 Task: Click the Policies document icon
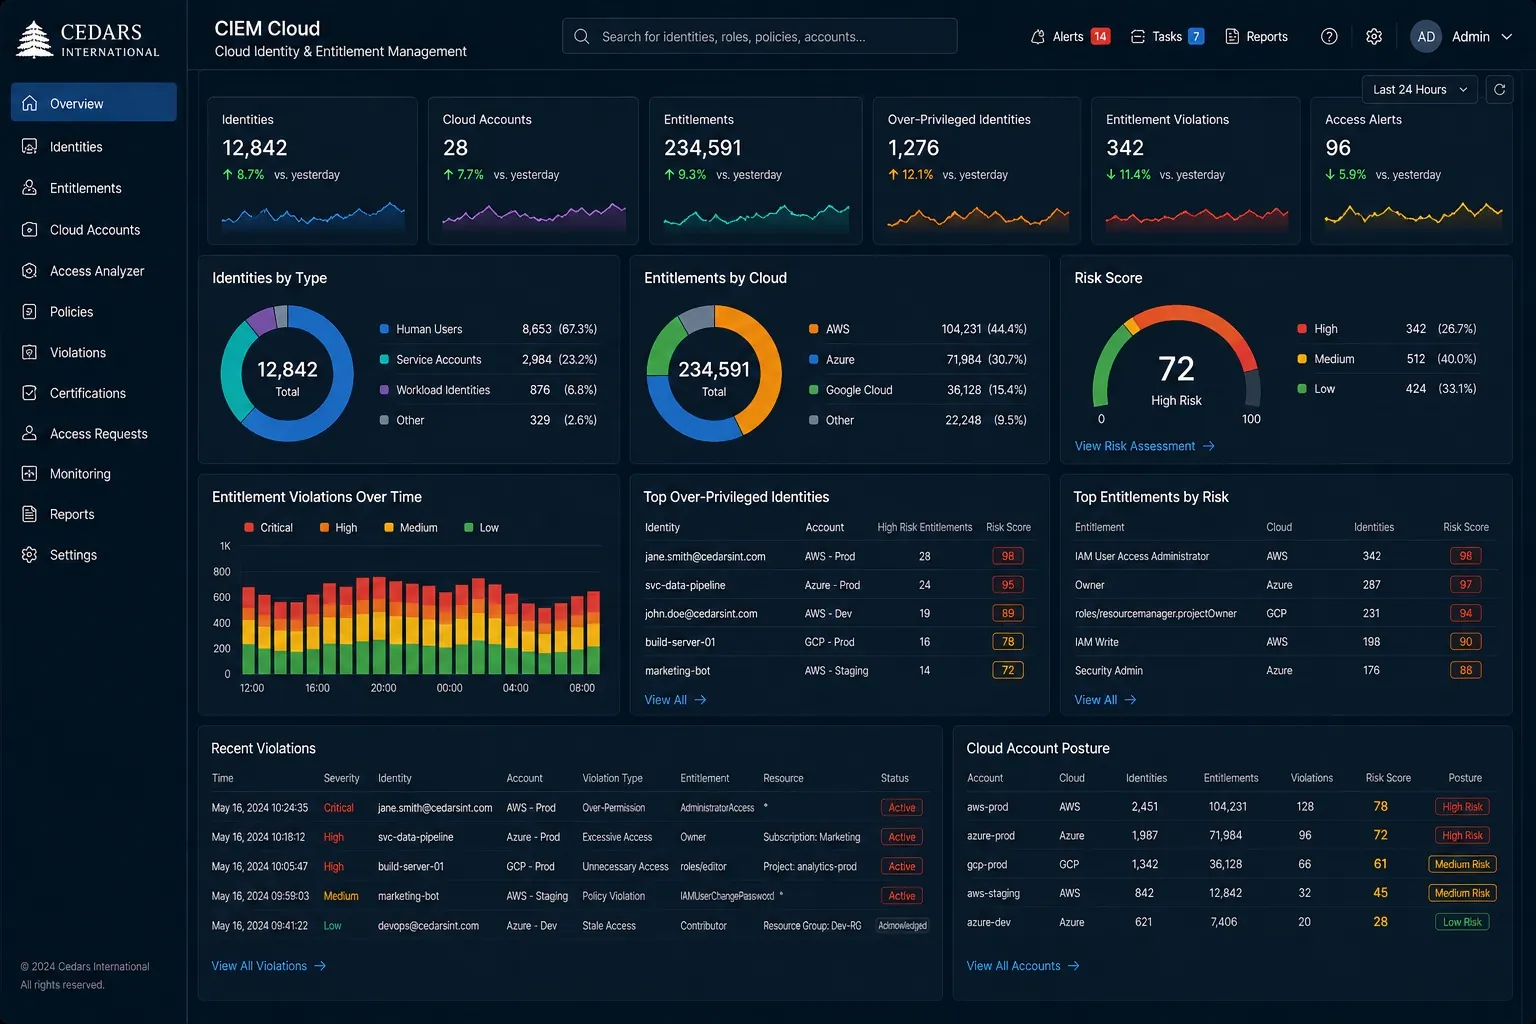(x=30, y=311)
